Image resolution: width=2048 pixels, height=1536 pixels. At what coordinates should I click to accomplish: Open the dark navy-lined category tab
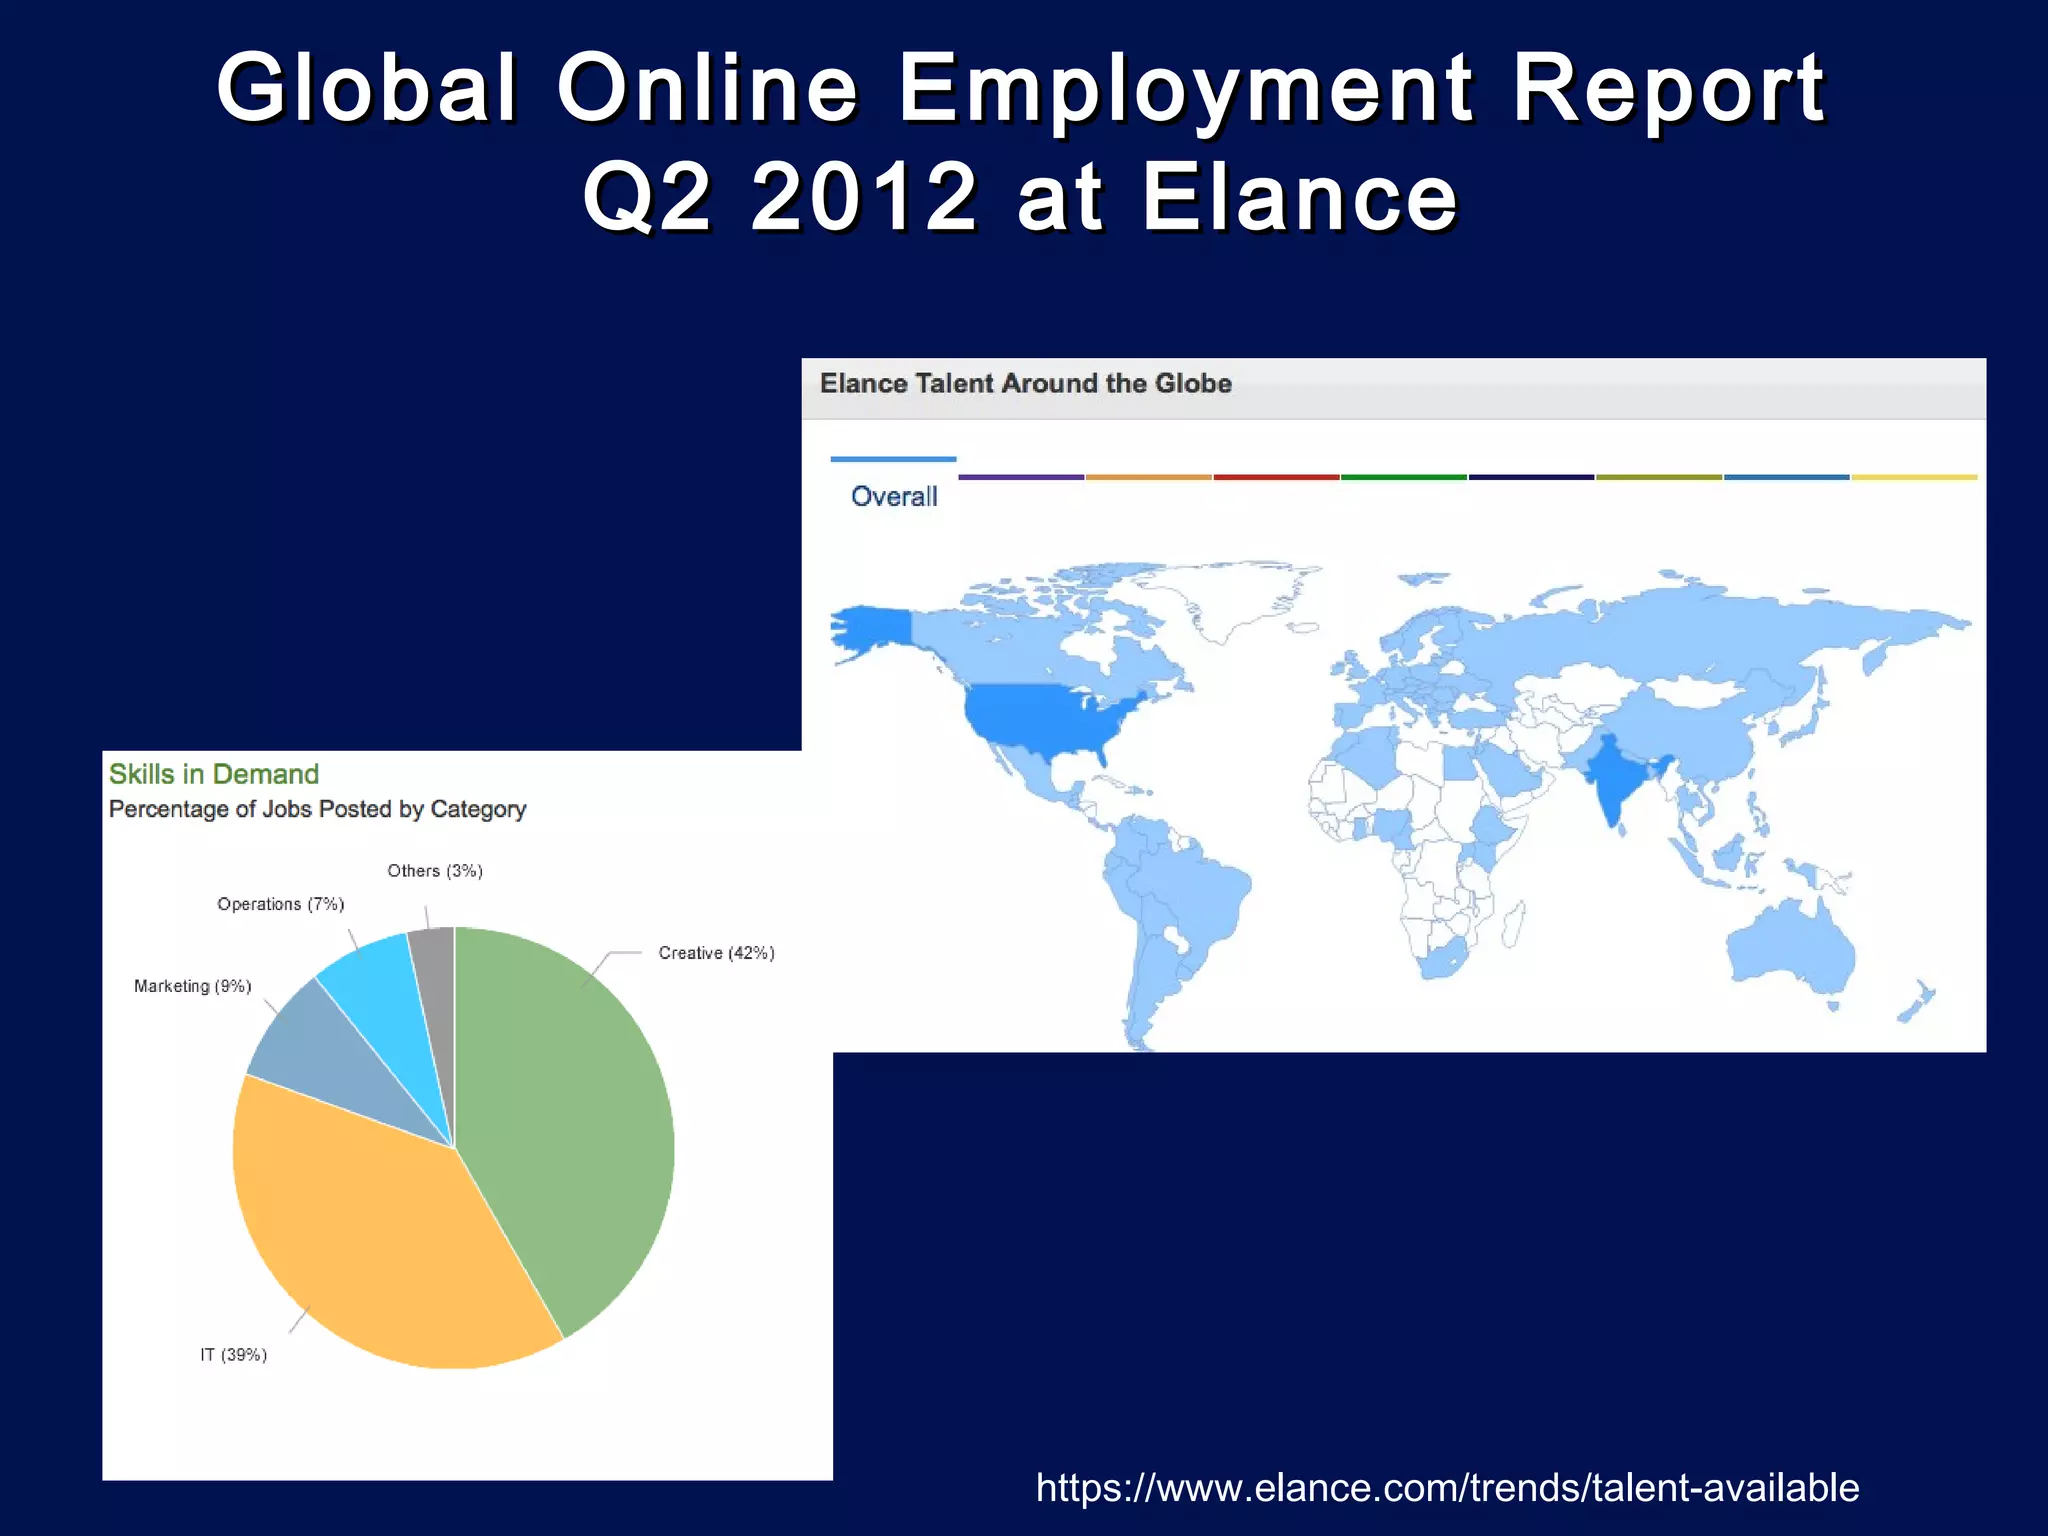coord(1531,478)
